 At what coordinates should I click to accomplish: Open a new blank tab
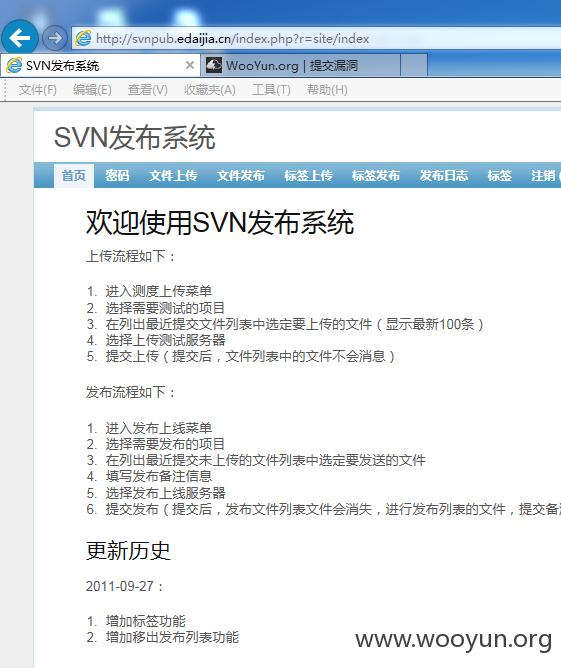point(414,66)
